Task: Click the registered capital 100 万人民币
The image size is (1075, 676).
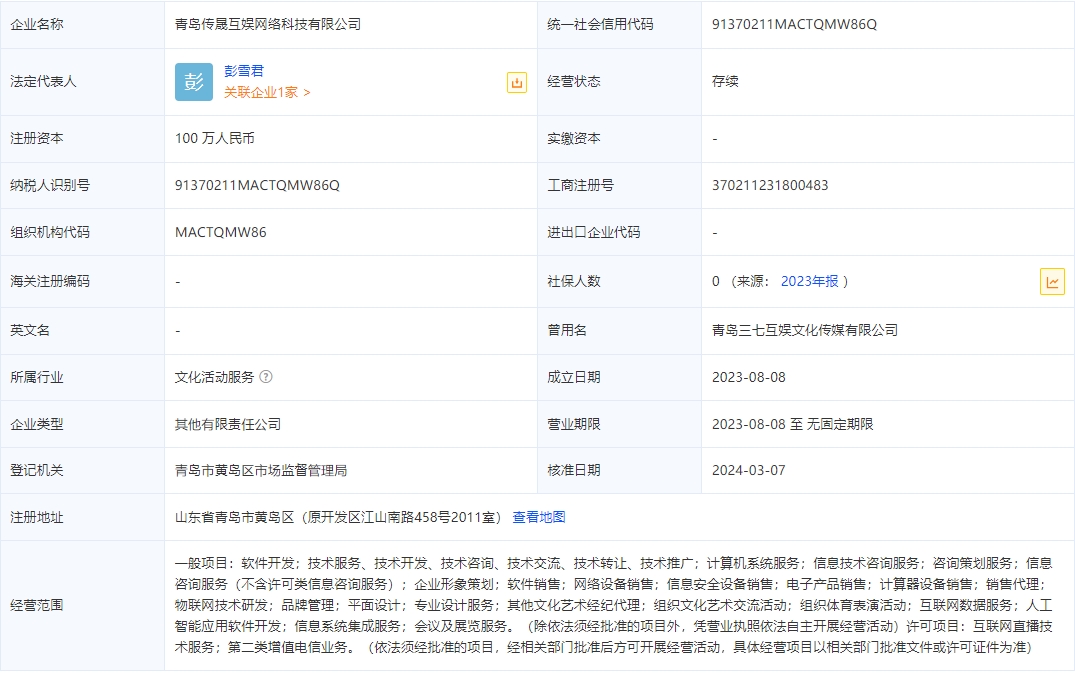Action: click(215, 138)
